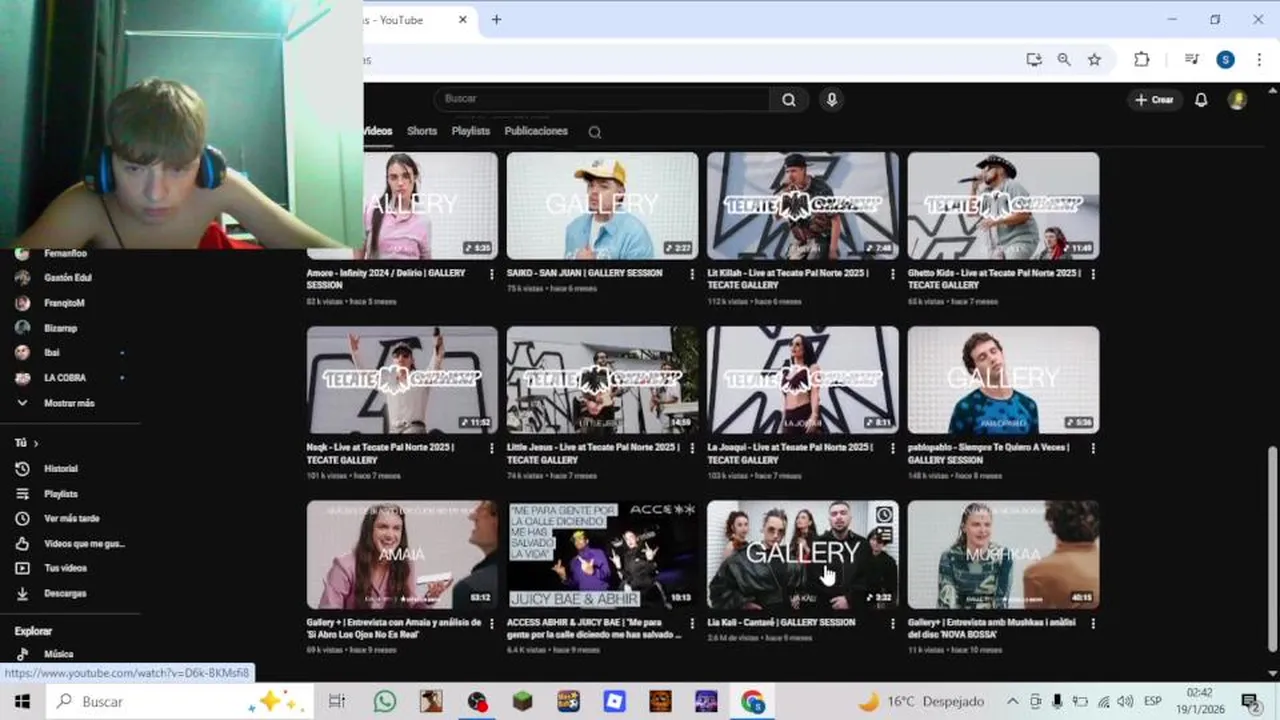Open Bizarrap subscription channel
1280x720 pixels.
point(60,328)
